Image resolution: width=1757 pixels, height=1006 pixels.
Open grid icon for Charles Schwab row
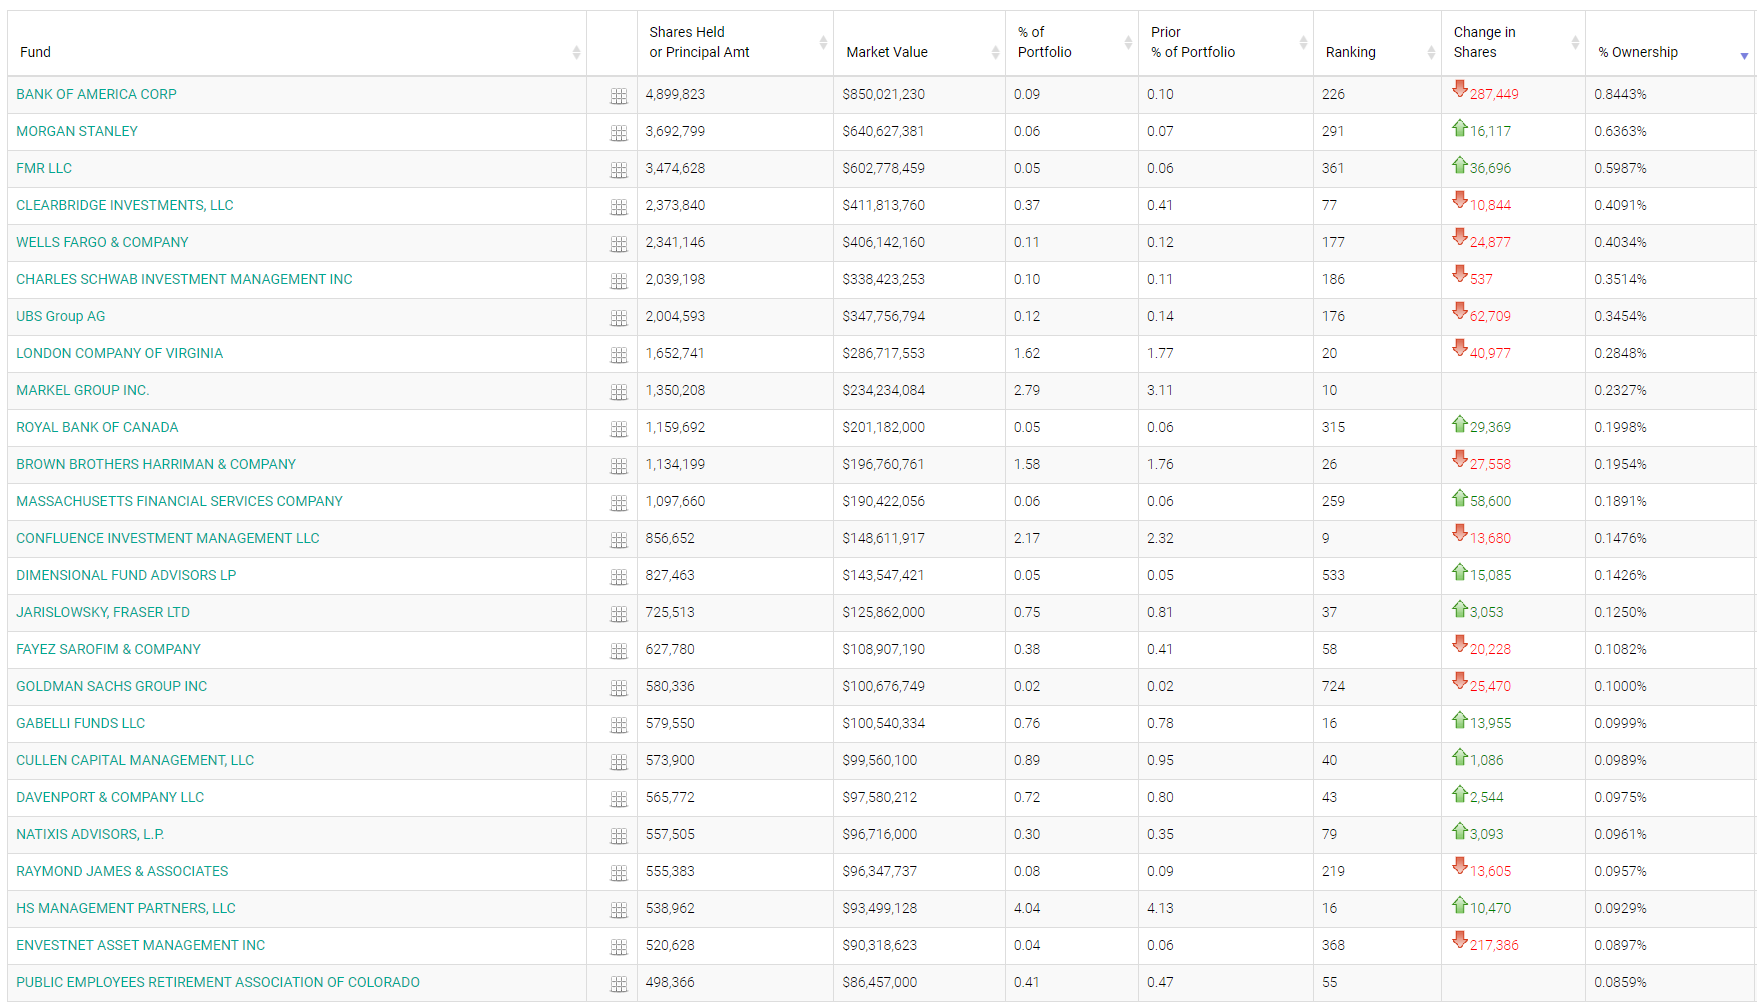[x=619, y=281]
